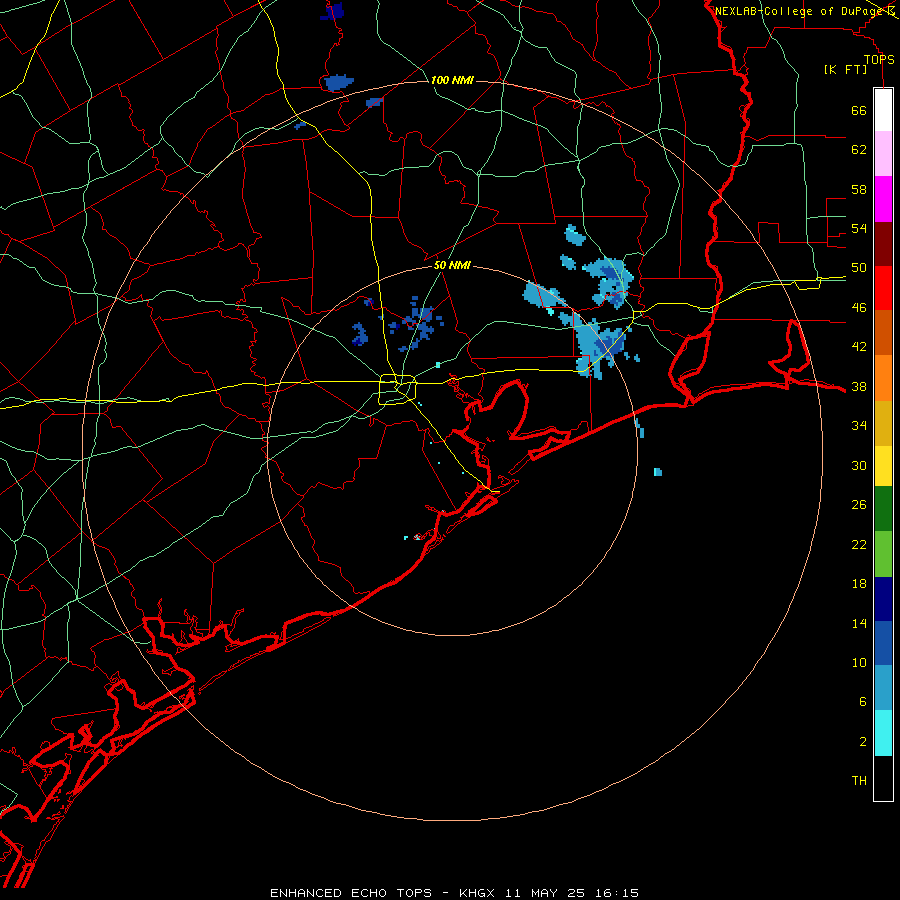Click the "KHGX" station identifier

[x=476, y=893]
